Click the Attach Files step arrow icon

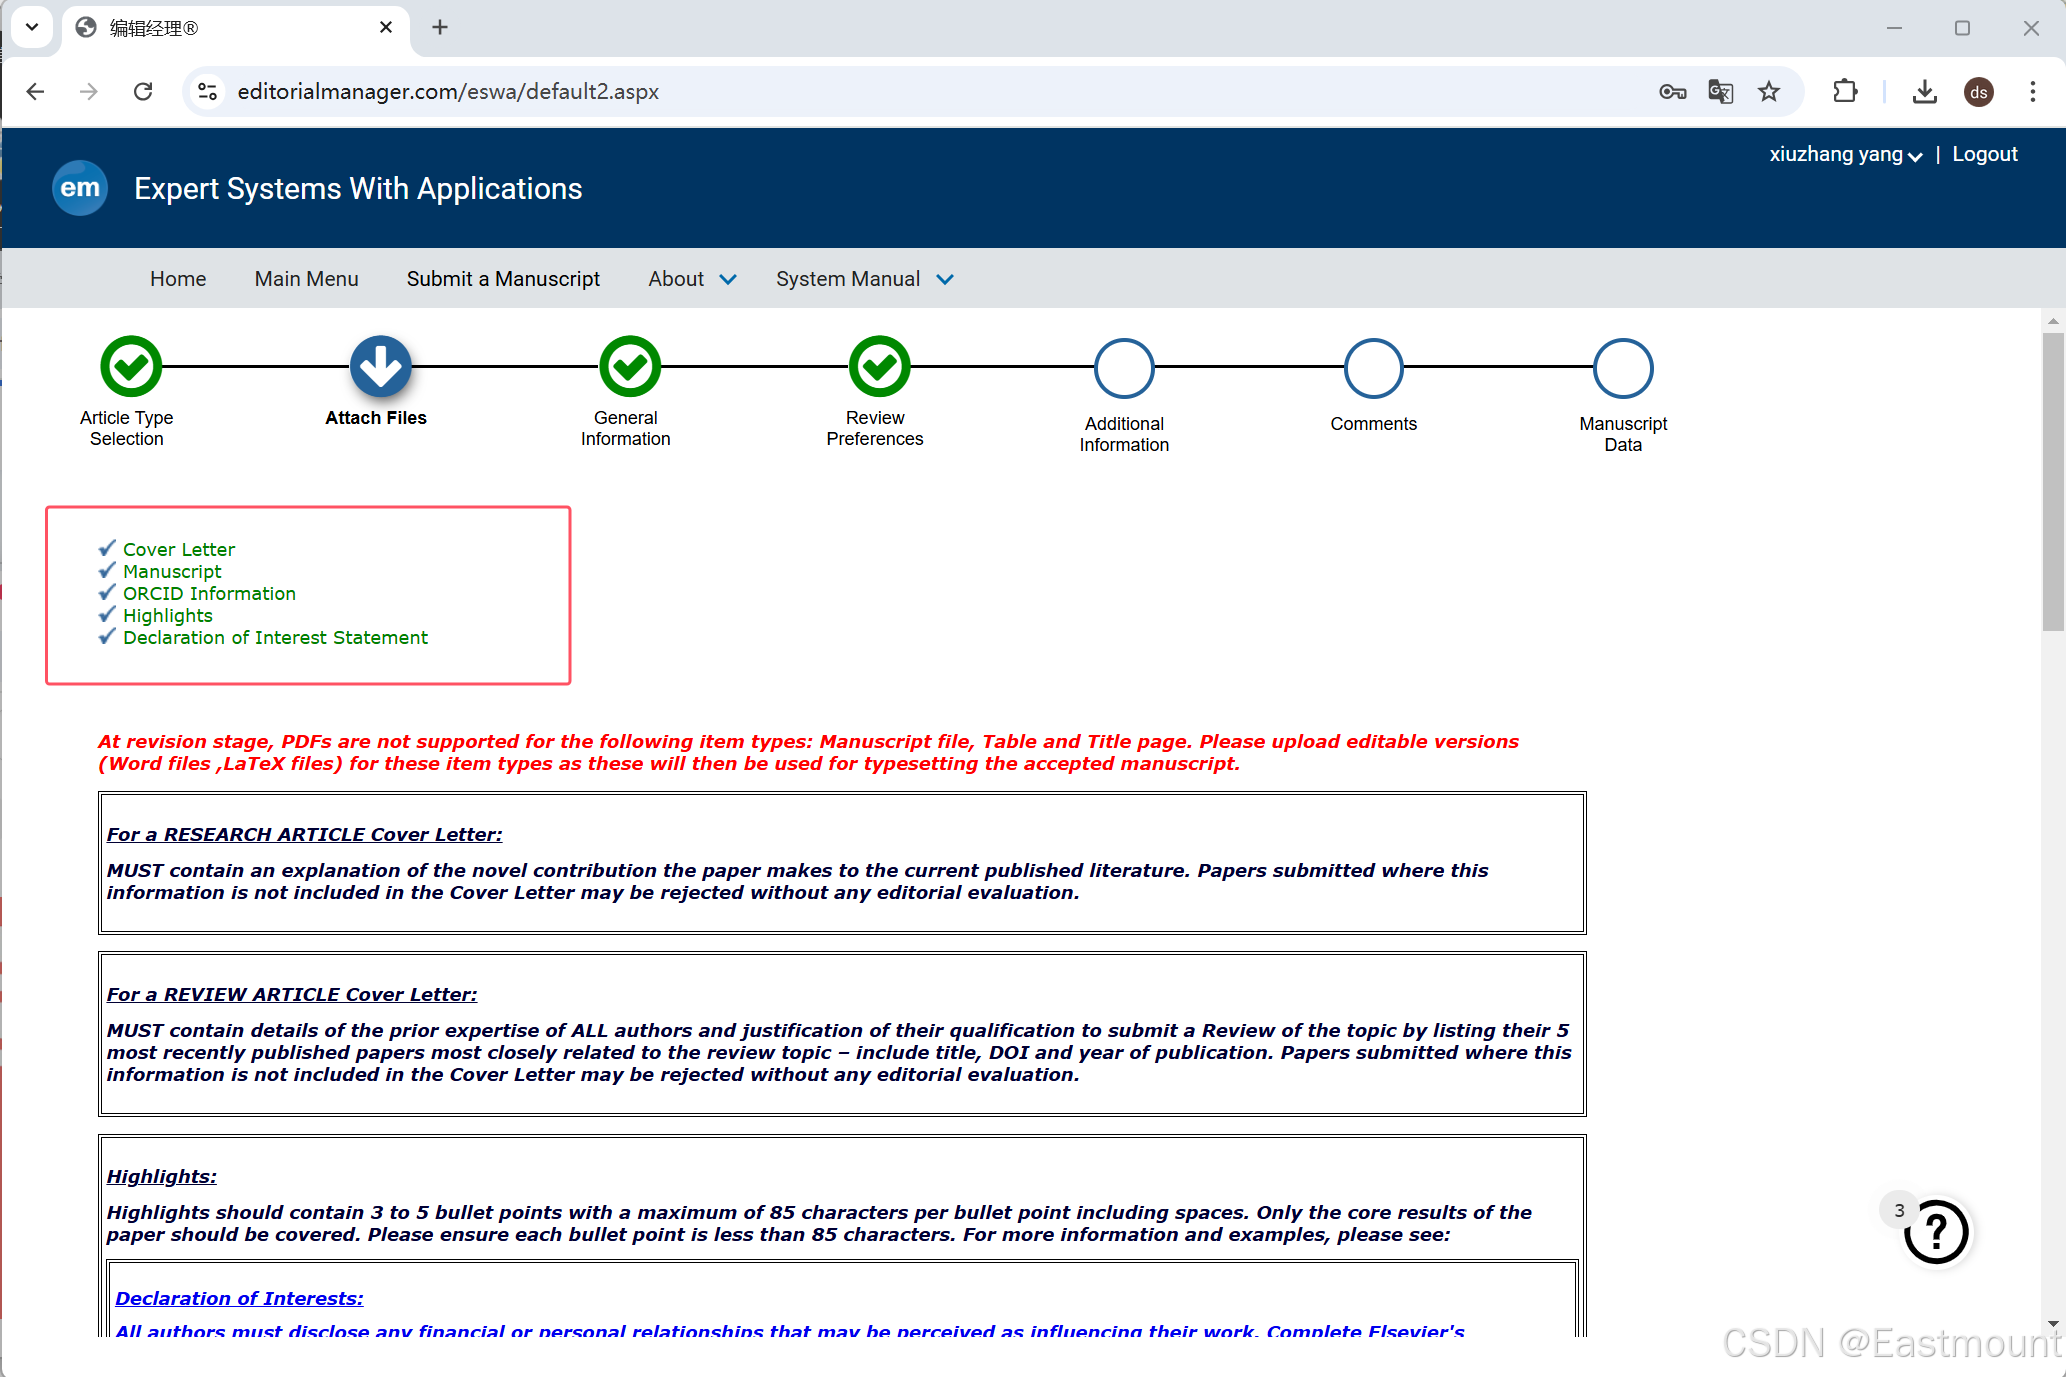click(x=380, y=367)
